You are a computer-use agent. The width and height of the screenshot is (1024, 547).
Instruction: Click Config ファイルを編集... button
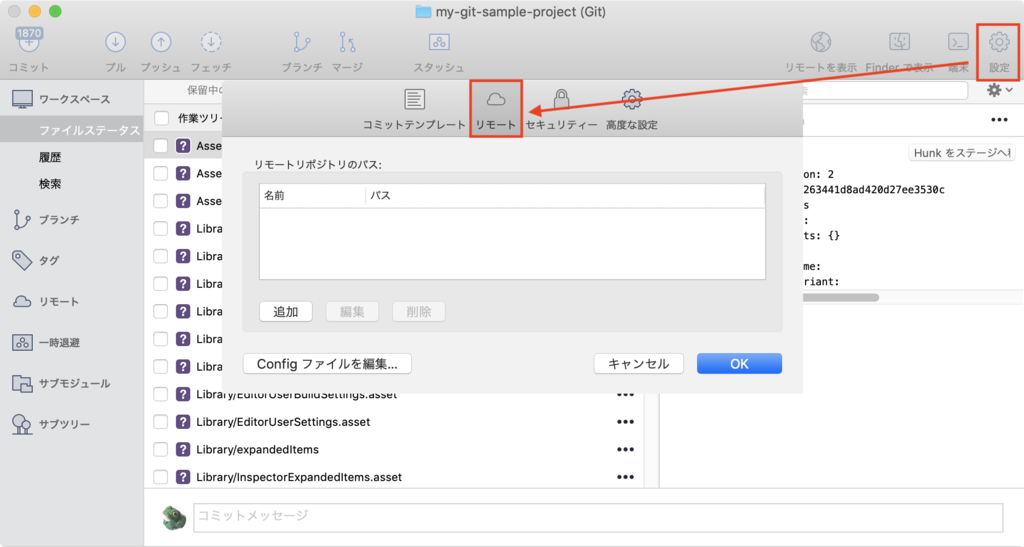click(327, 364)
